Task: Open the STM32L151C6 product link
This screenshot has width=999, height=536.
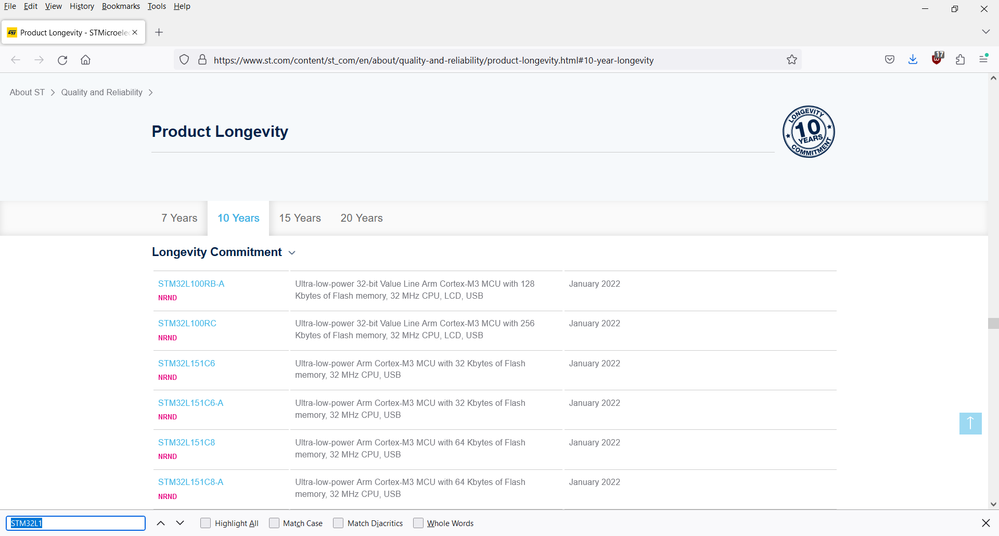Action: tap(187, 363)
